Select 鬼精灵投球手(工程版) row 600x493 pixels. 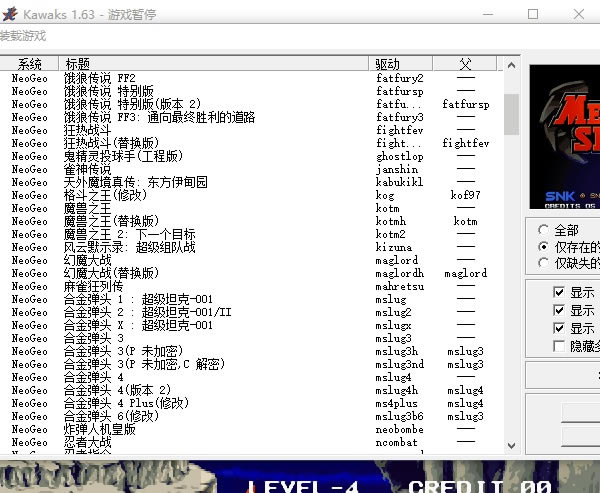251,156
